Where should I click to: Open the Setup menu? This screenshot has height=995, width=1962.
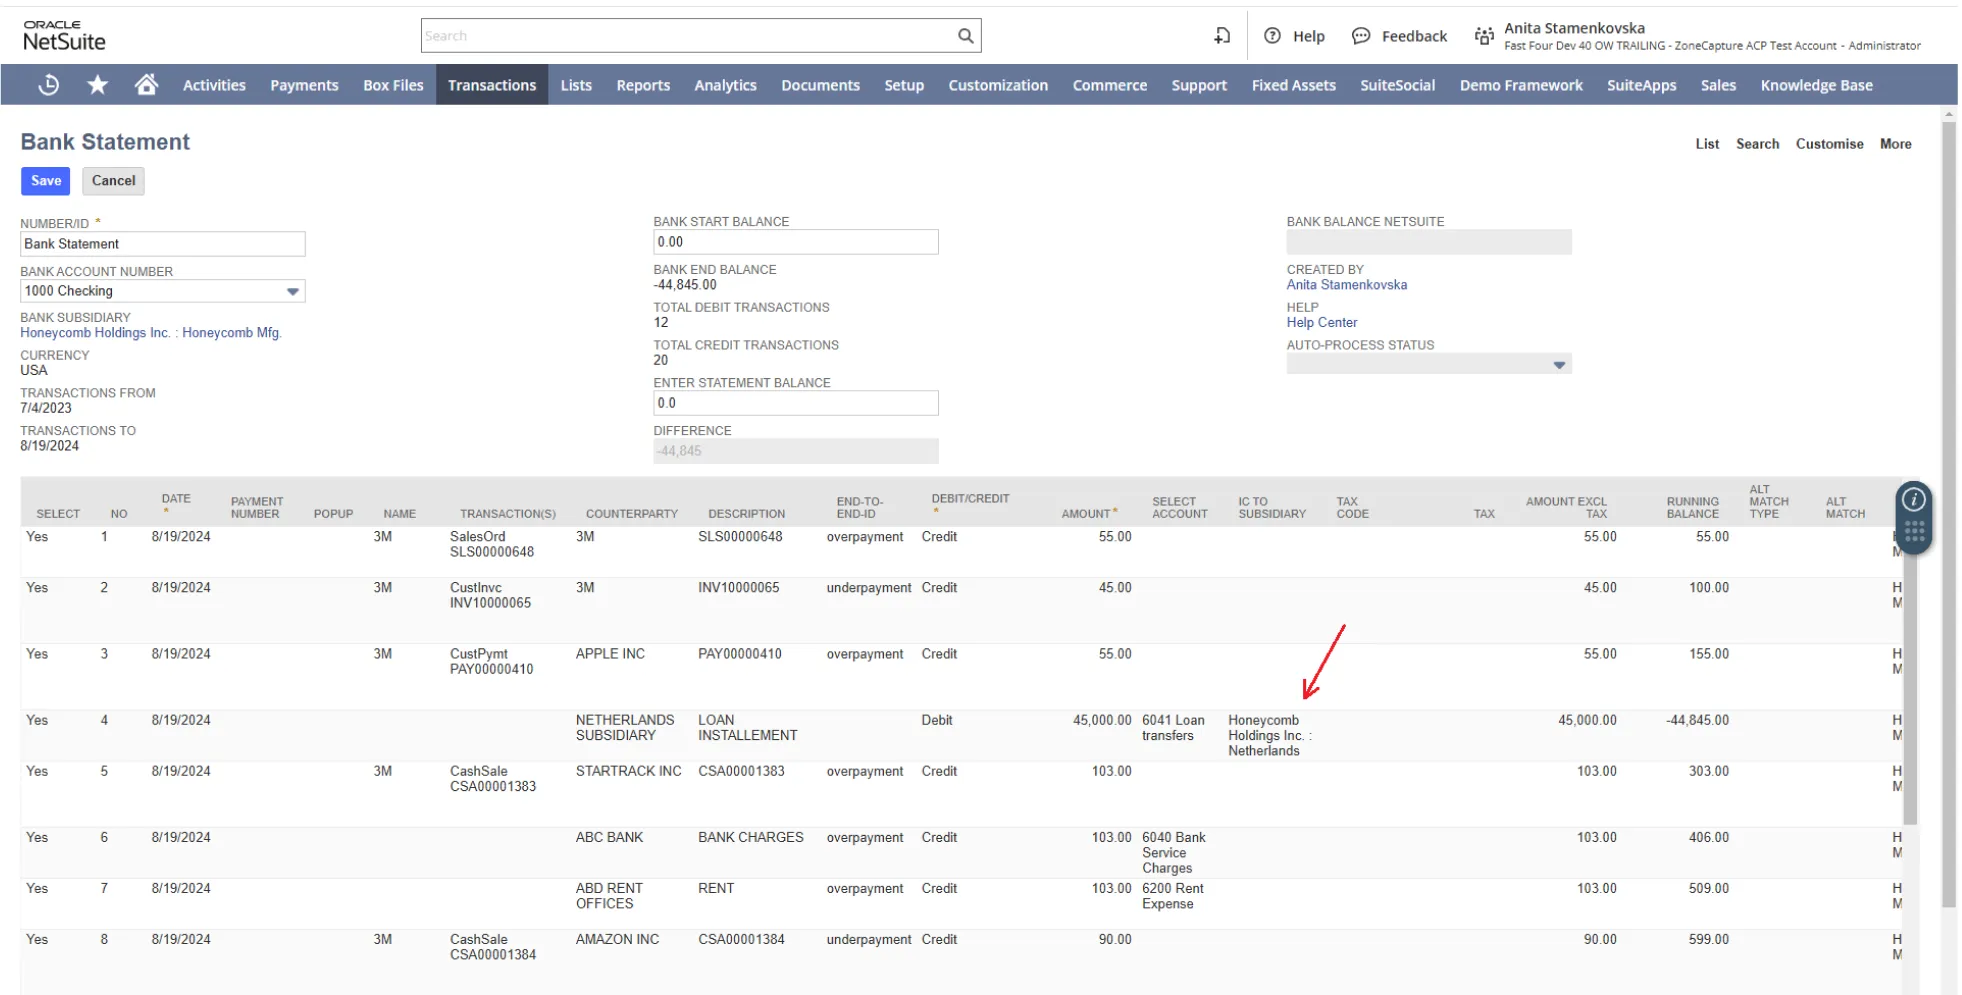[x=904, y=85]
